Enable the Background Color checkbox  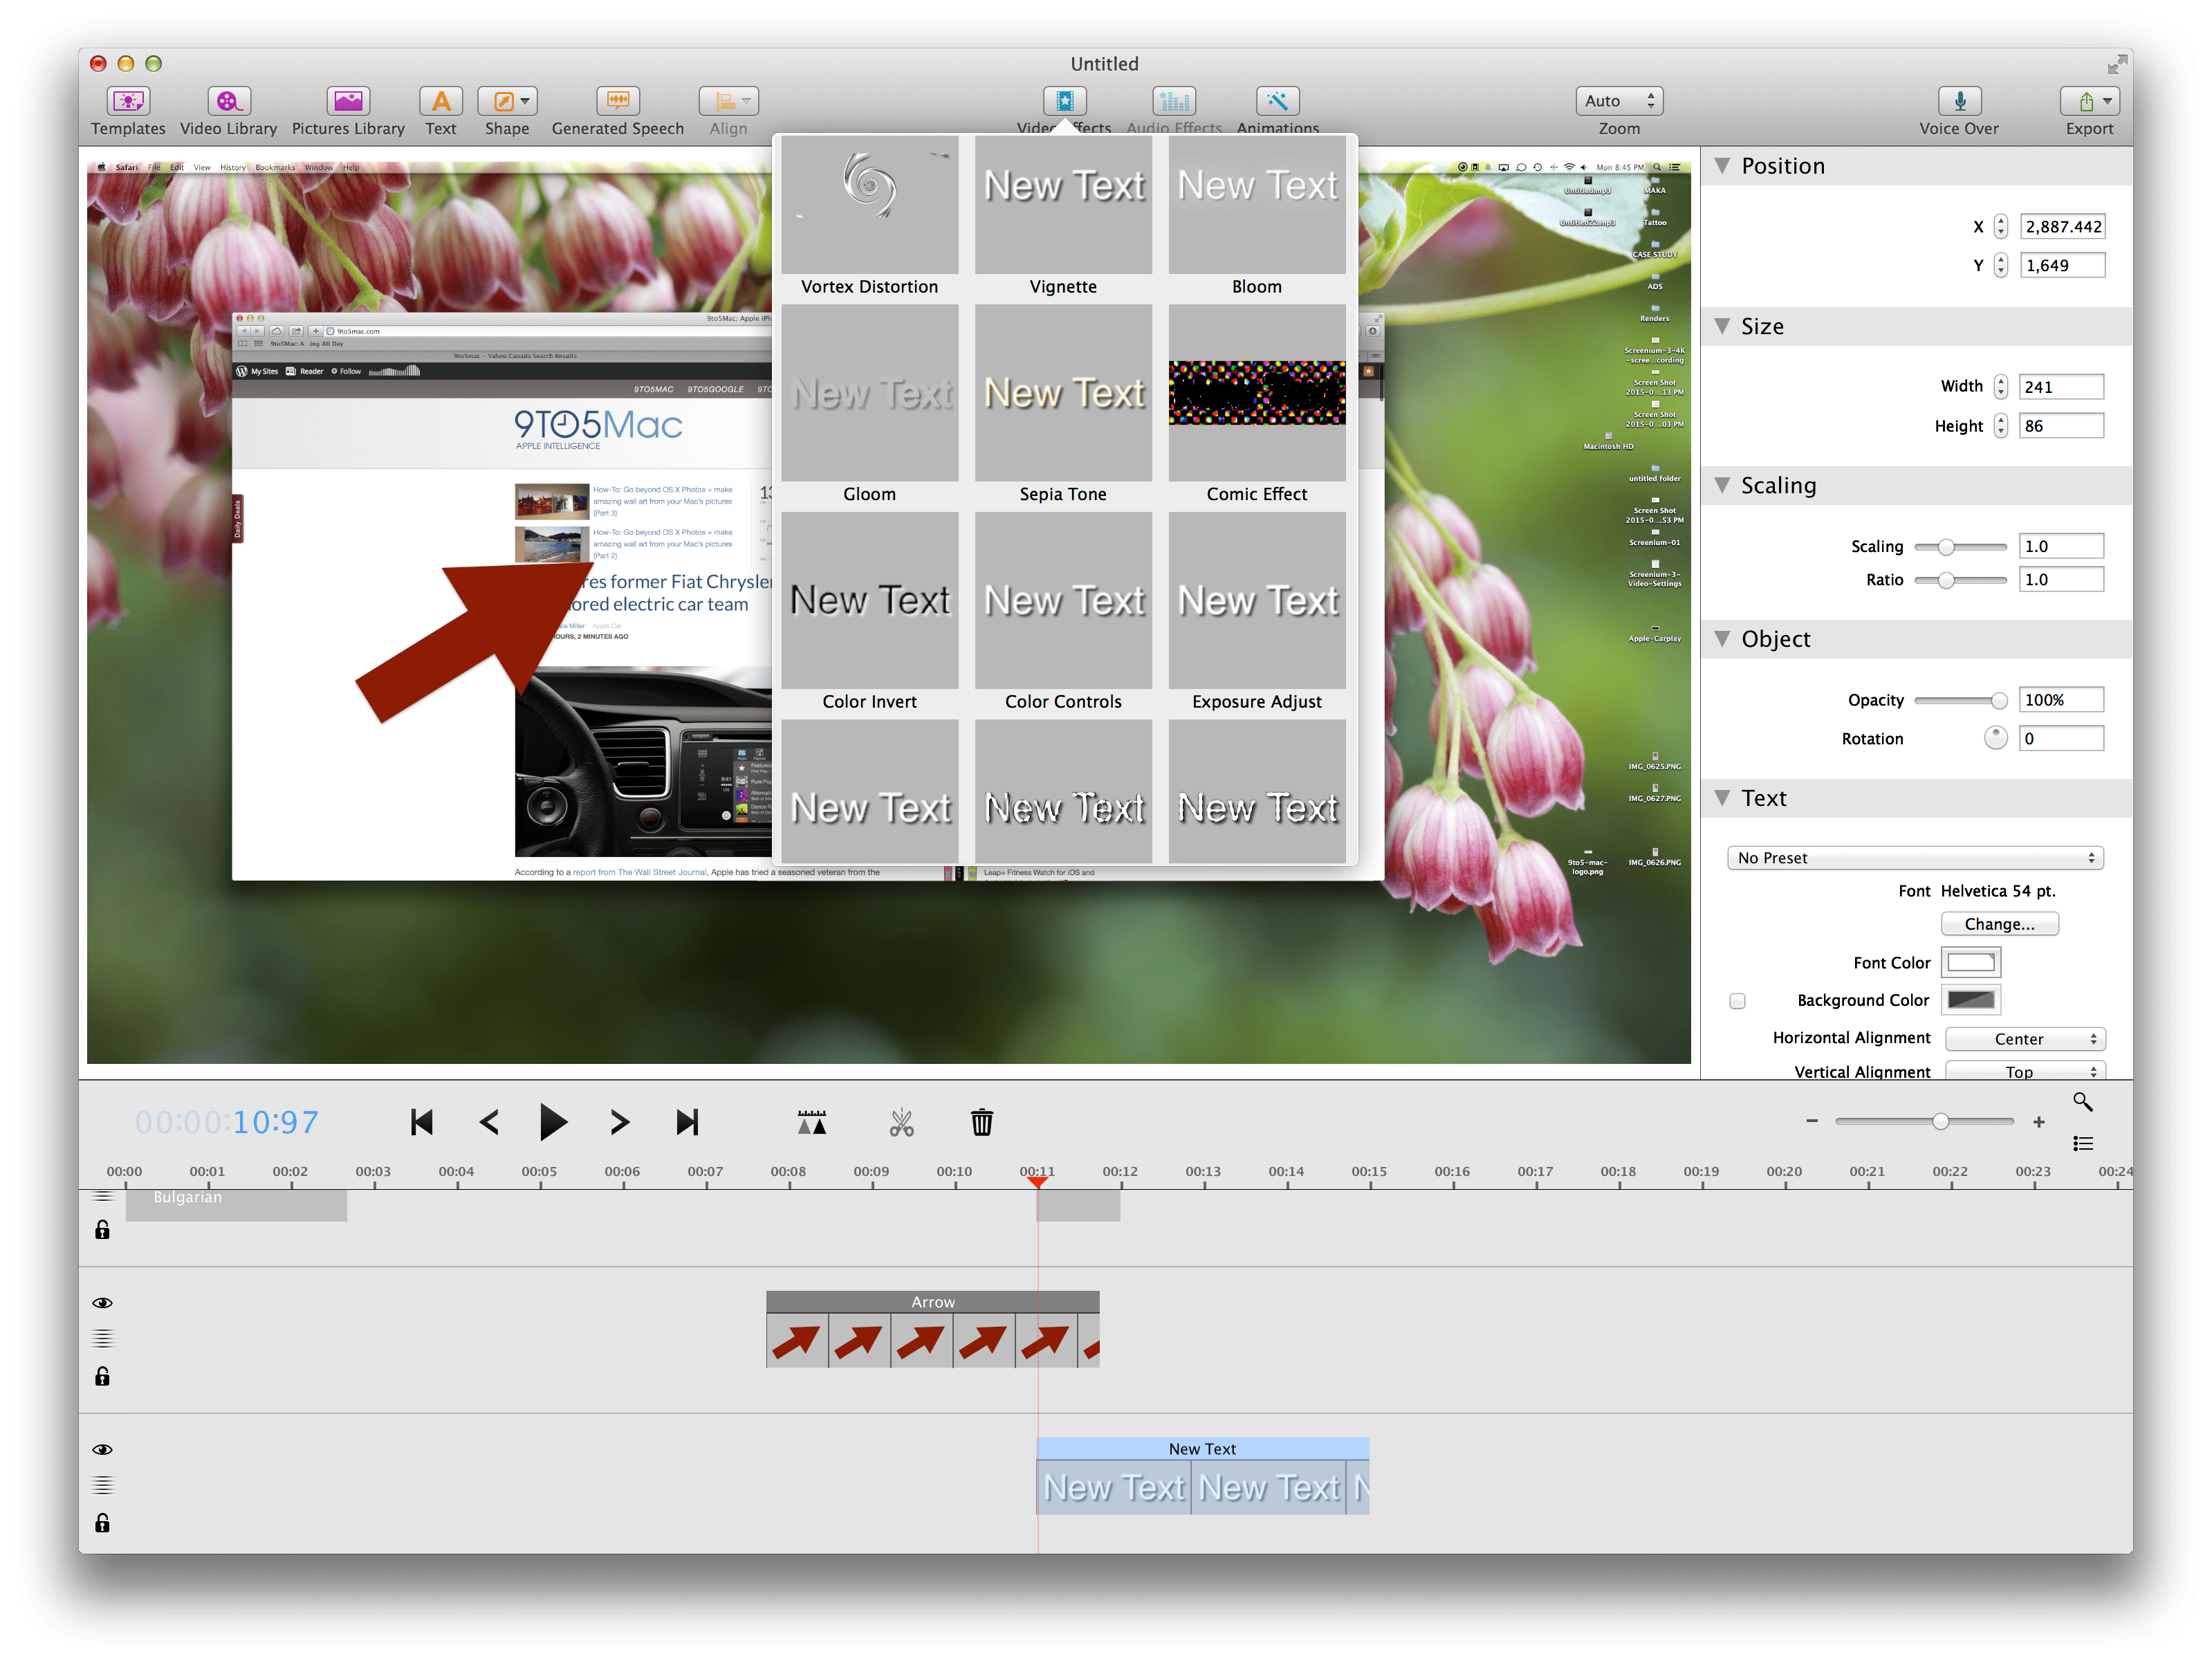1737,1001
